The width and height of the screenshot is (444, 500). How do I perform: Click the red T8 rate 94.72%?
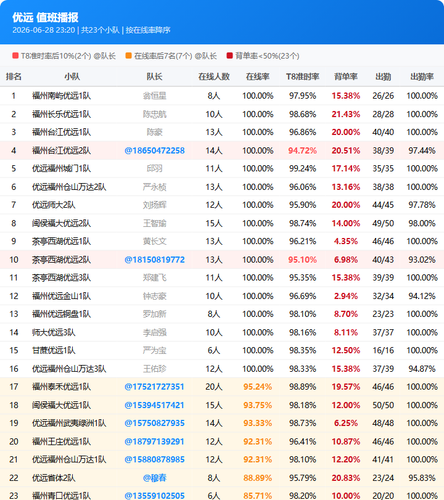coord(303,151)
